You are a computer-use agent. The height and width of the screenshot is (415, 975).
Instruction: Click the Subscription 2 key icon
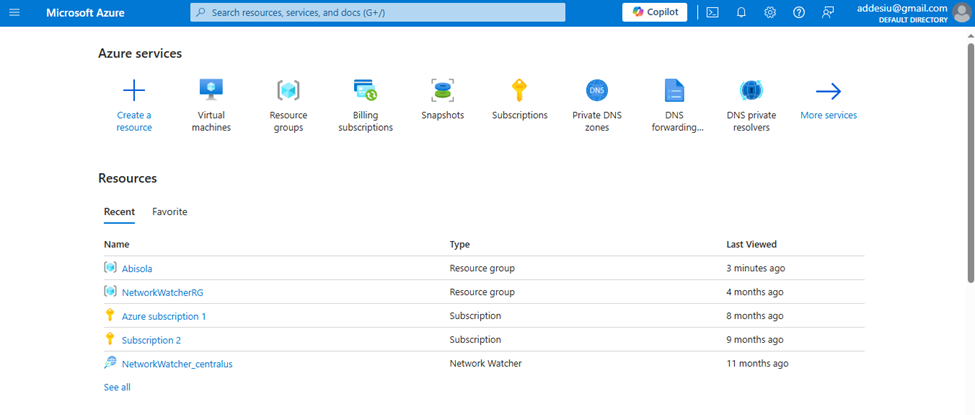[x=110, y=339]
